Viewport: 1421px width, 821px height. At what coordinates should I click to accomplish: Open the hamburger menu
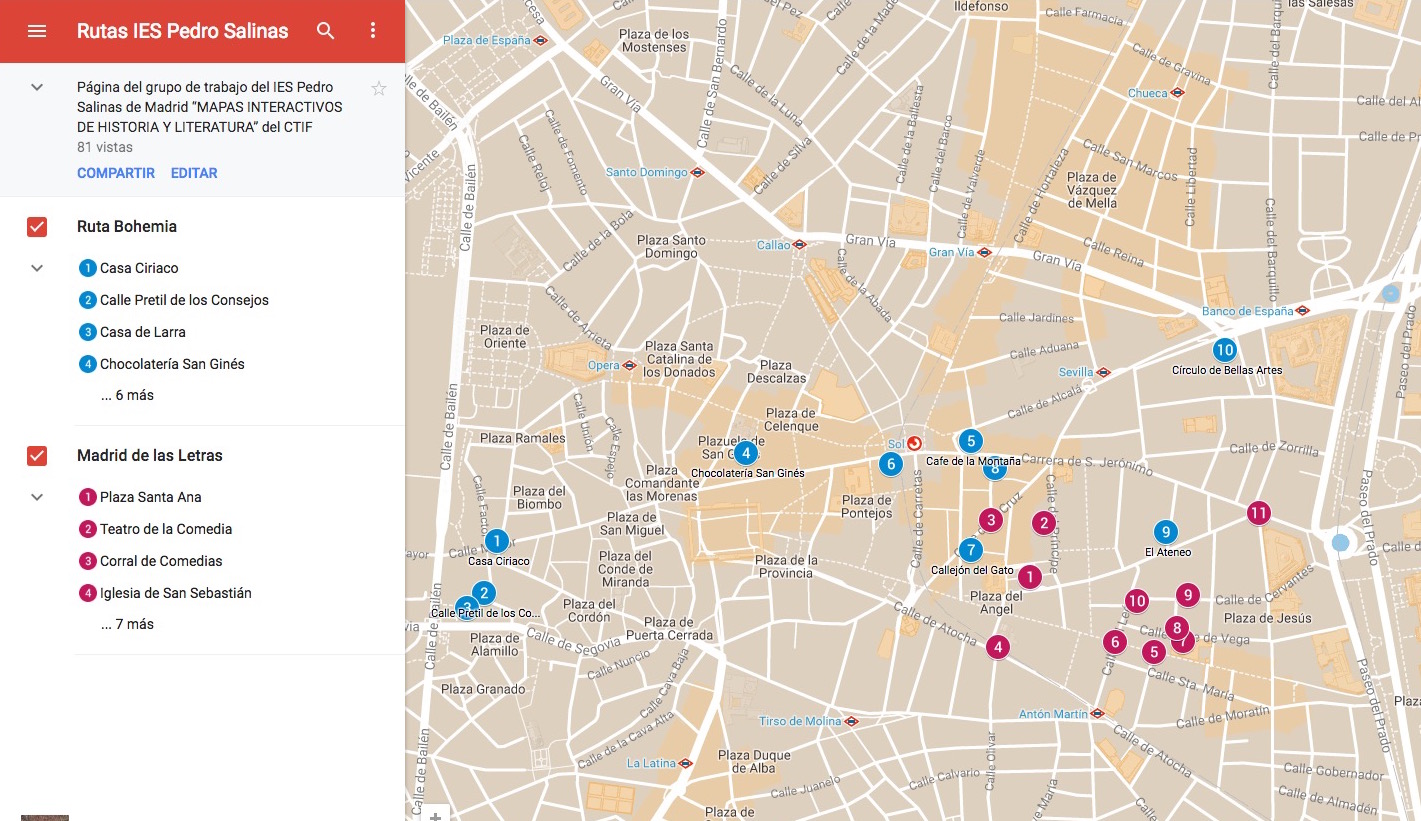tap(37, 31)
